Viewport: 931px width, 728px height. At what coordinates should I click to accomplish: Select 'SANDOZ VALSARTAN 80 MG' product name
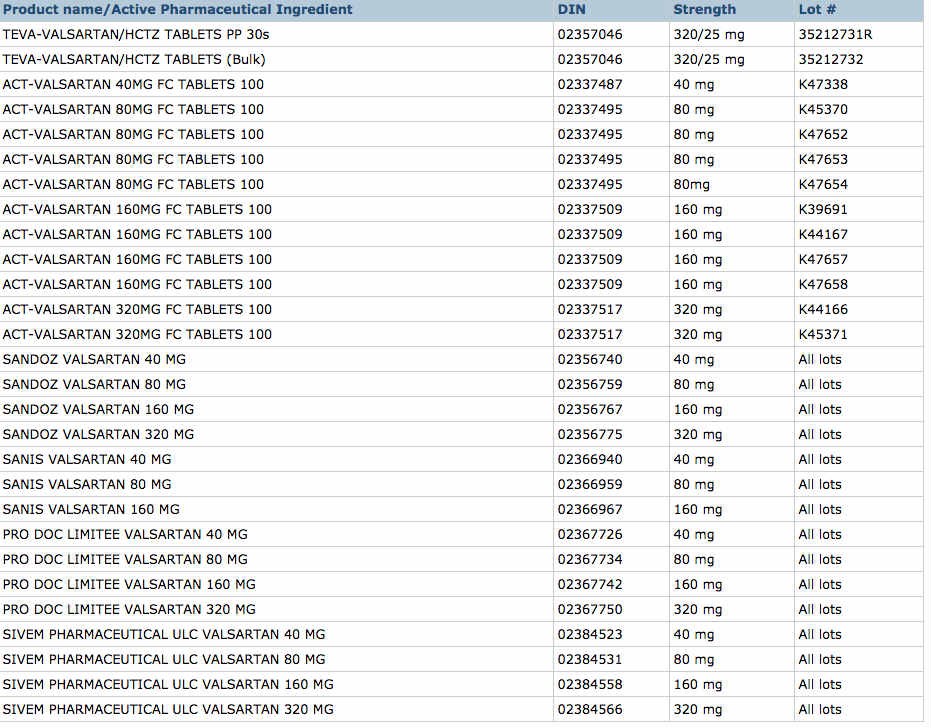pyautogui.click(x=94, y=384)
